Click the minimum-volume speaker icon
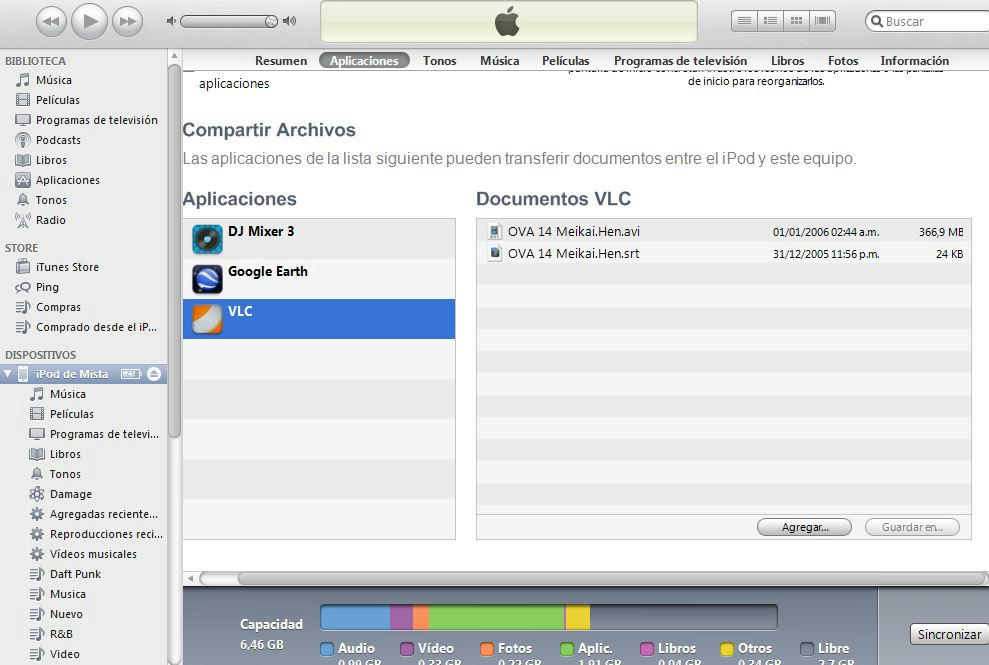 170,21
